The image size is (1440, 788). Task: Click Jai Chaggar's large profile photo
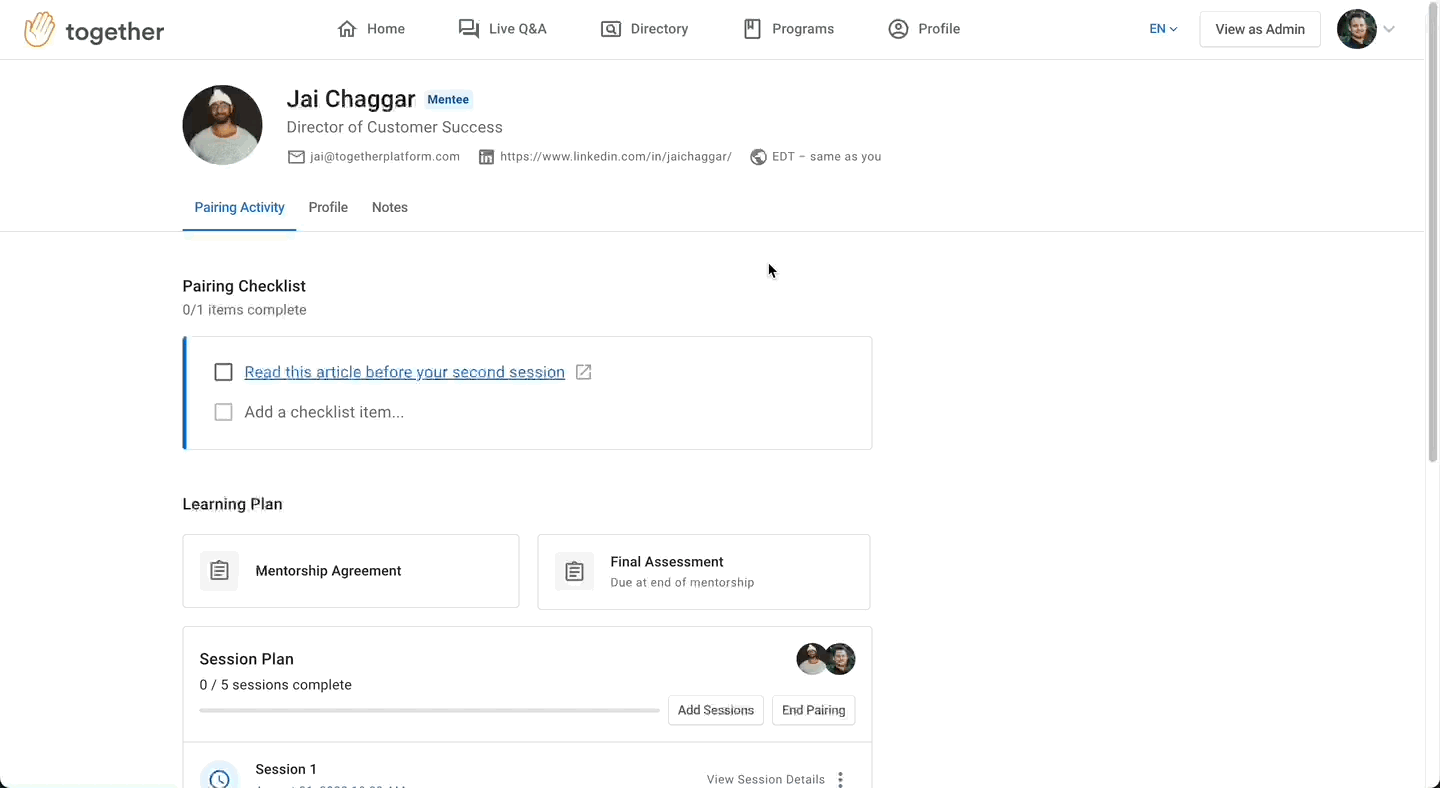222,125
